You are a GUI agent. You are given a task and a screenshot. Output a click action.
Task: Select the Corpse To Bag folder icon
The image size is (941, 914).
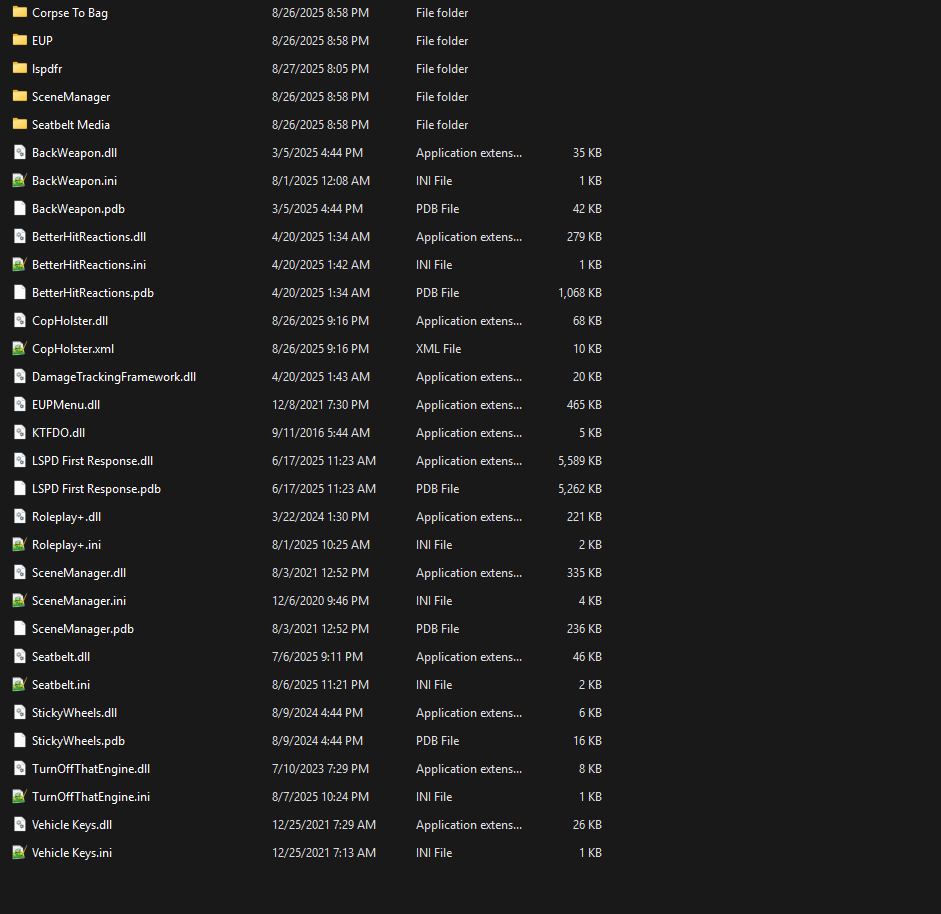[20, 12]
